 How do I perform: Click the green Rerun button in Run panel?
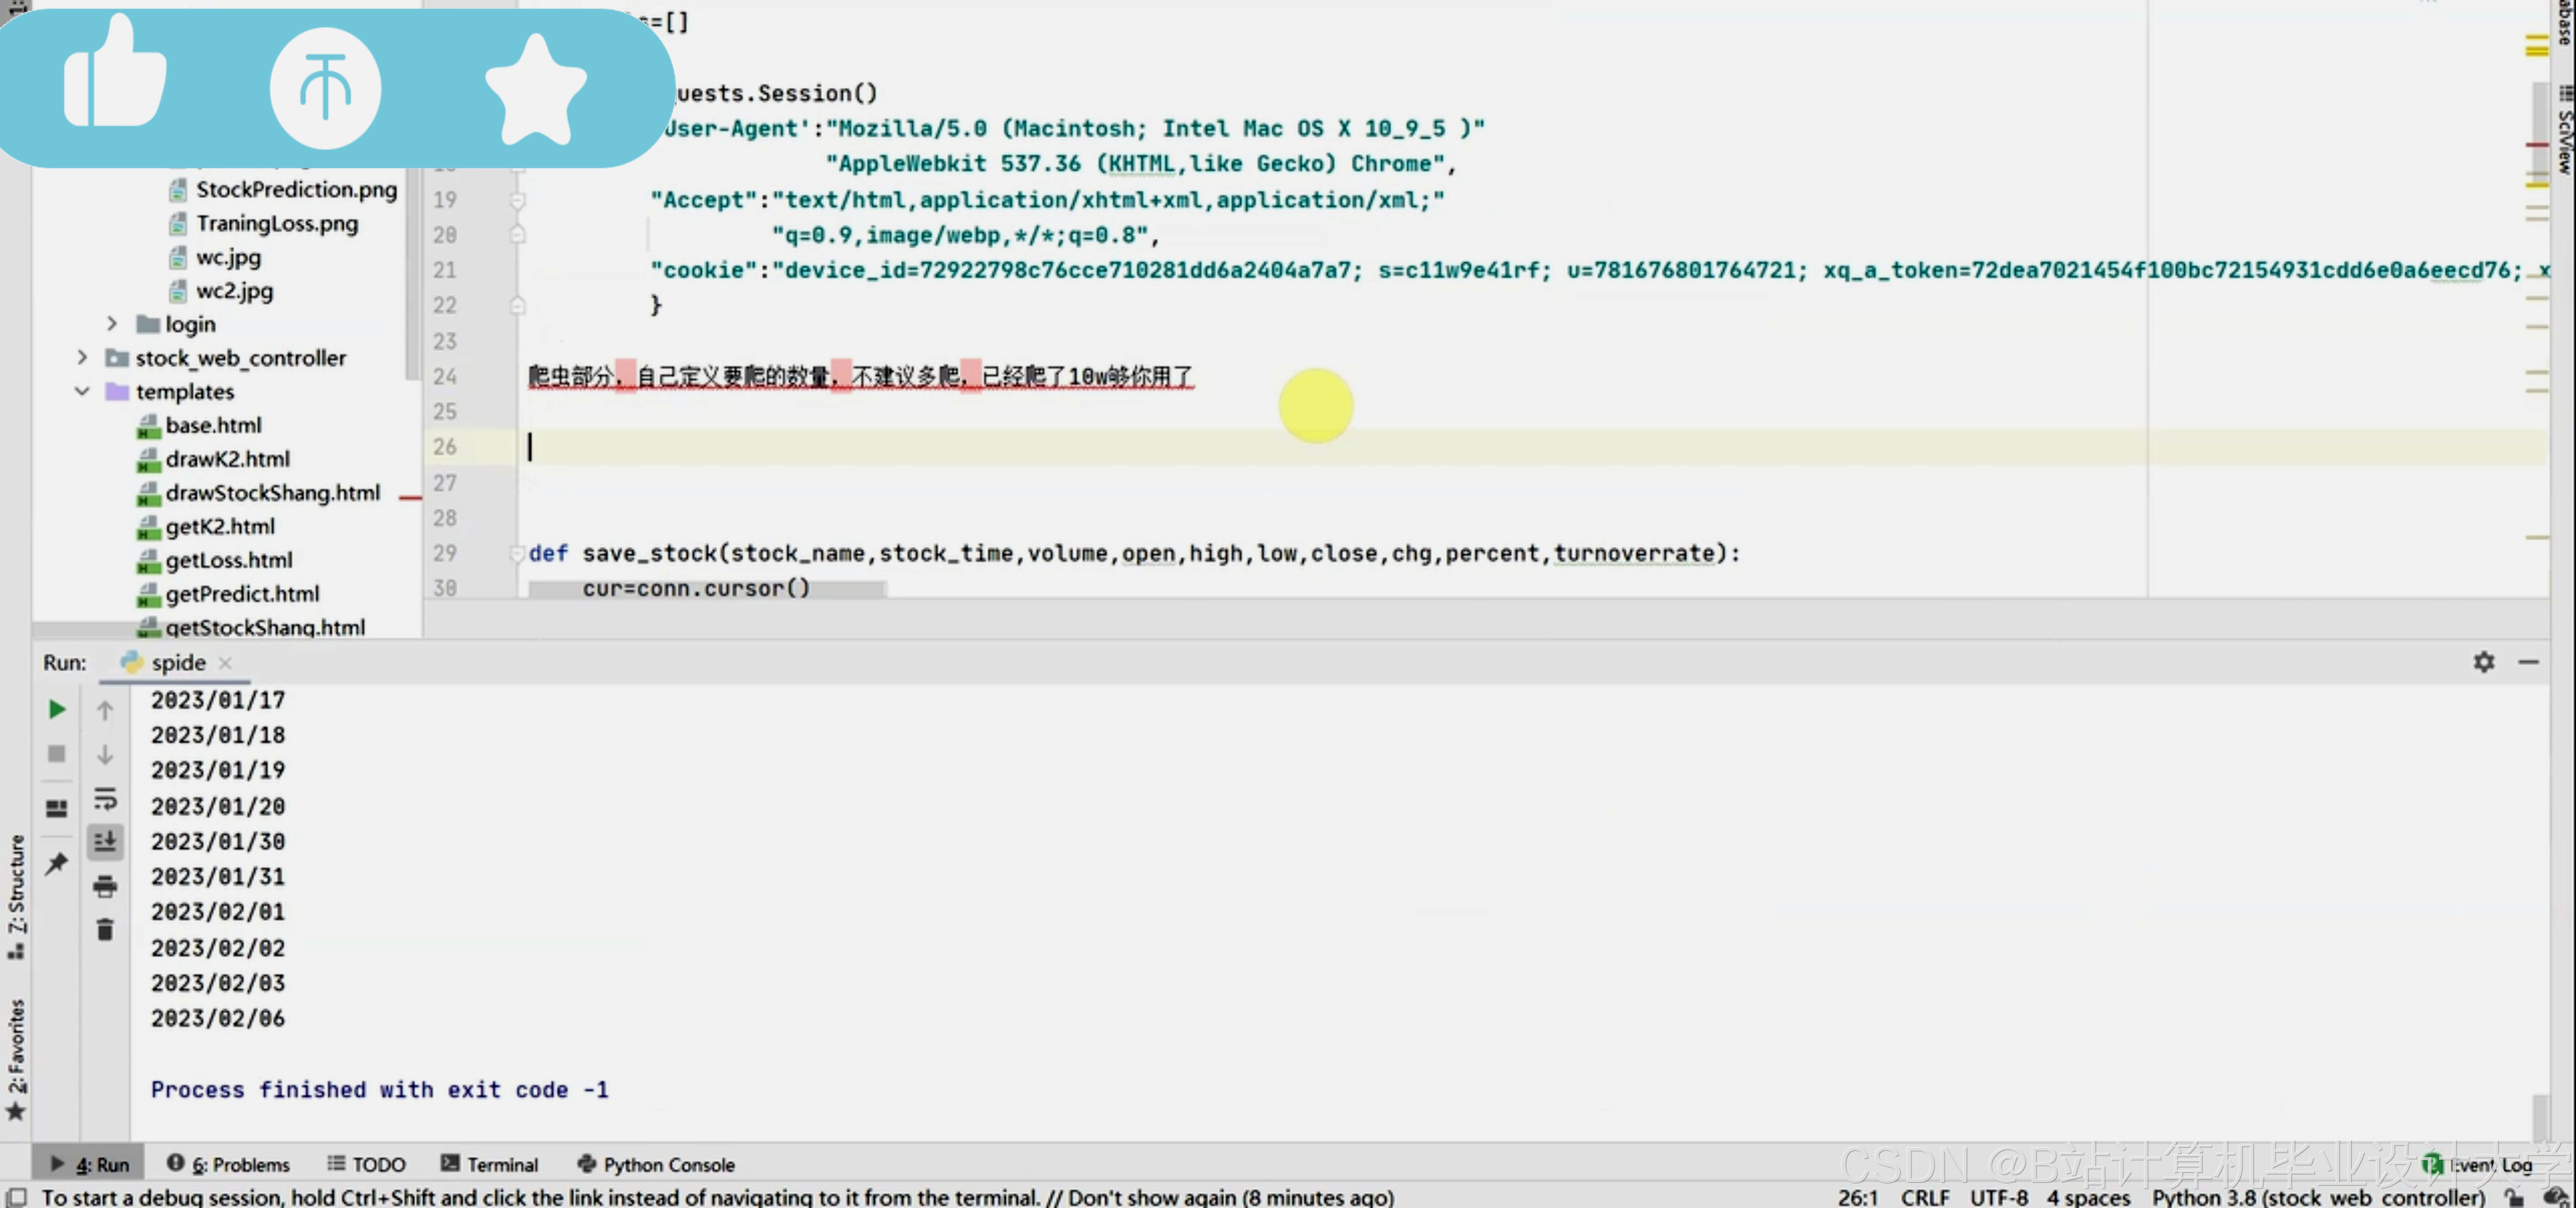(x=57, y=709)
